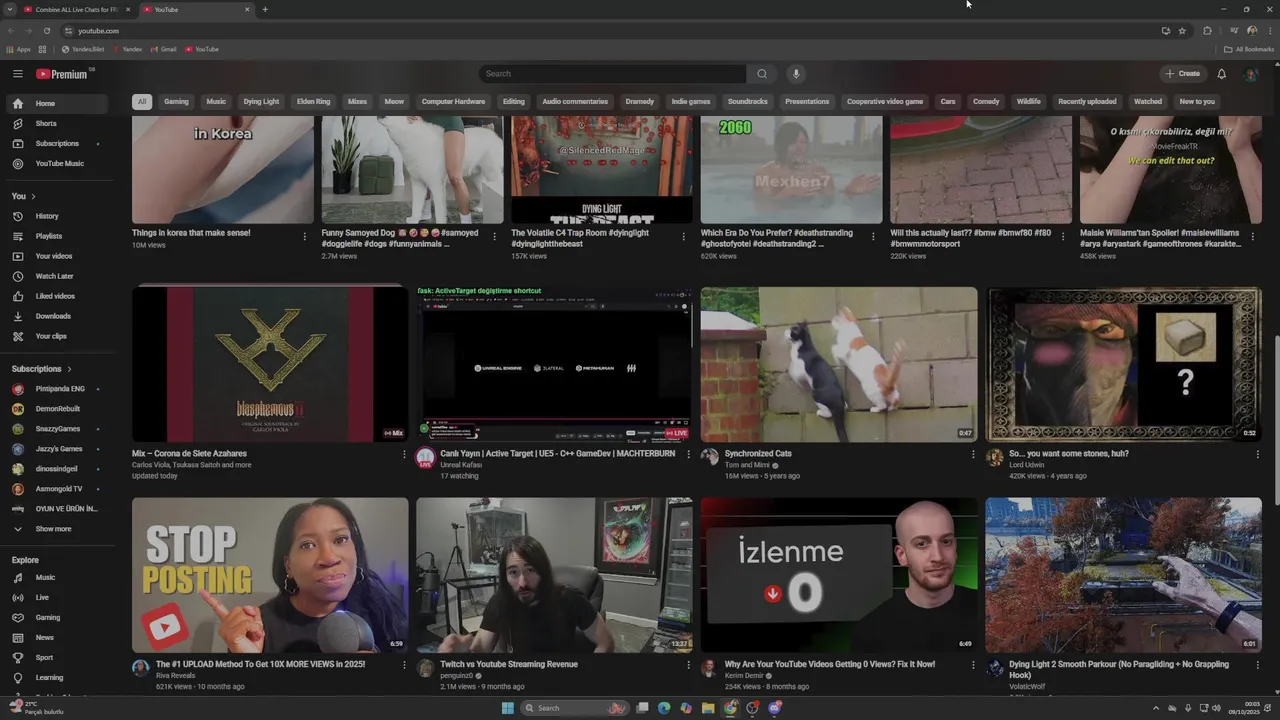Image resolution: width=1280 pixels, height=720 pixels.
Task: Select the New to you filter chip
Action: 1197,101
